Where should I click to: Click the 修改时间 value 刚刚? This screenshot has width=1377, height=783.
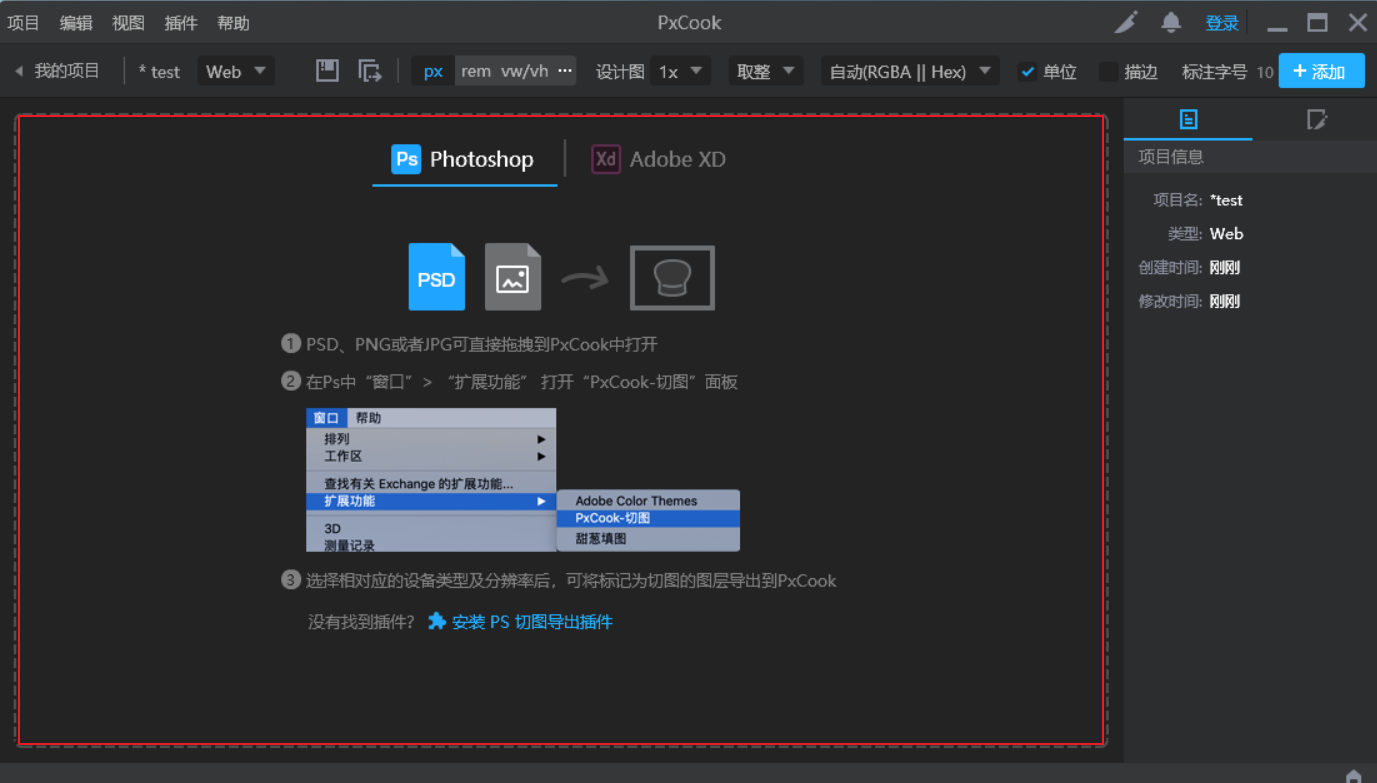(x=1224, y=301)
